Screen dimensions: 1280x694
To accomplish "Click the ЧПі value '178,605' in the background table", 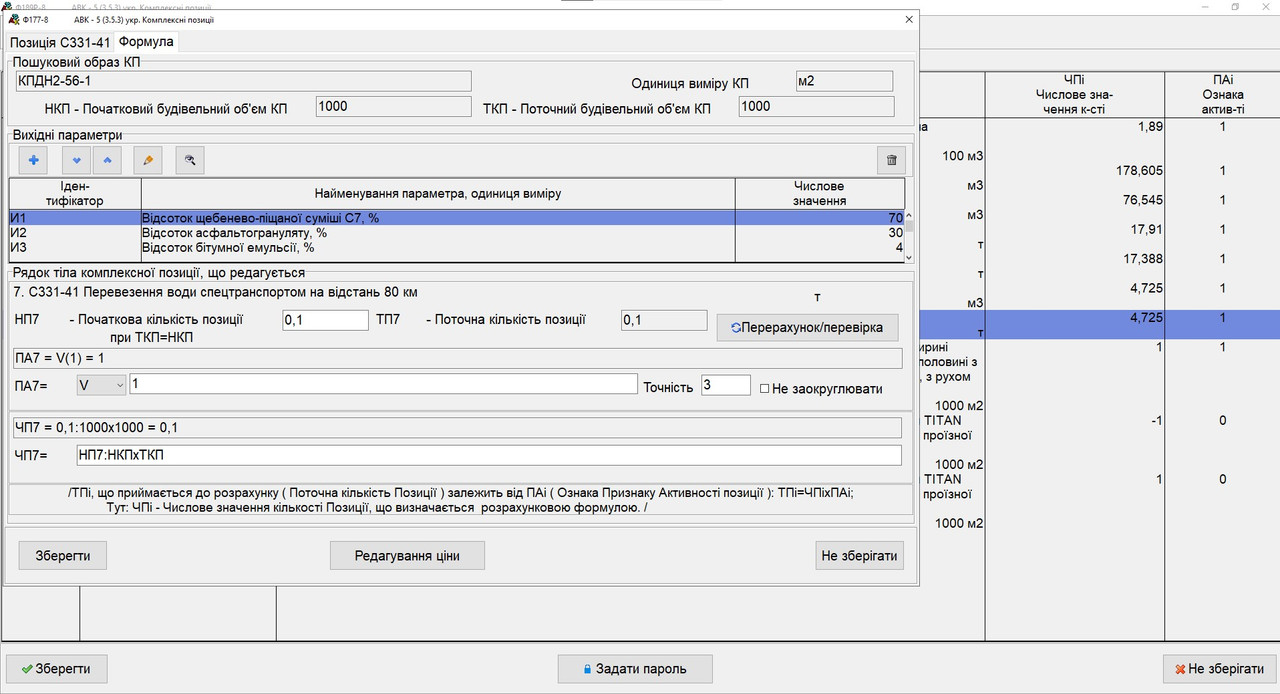I will coord(1139,171).
